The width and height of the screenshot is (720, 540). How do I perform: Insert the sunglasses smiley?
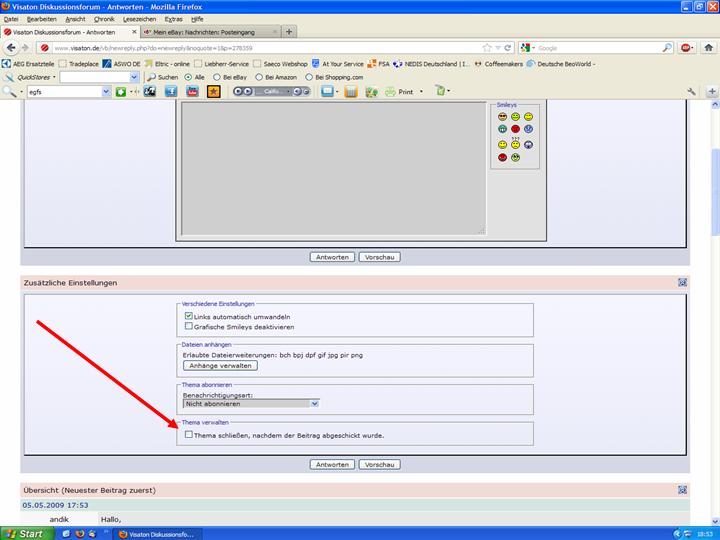click(502, 117)
